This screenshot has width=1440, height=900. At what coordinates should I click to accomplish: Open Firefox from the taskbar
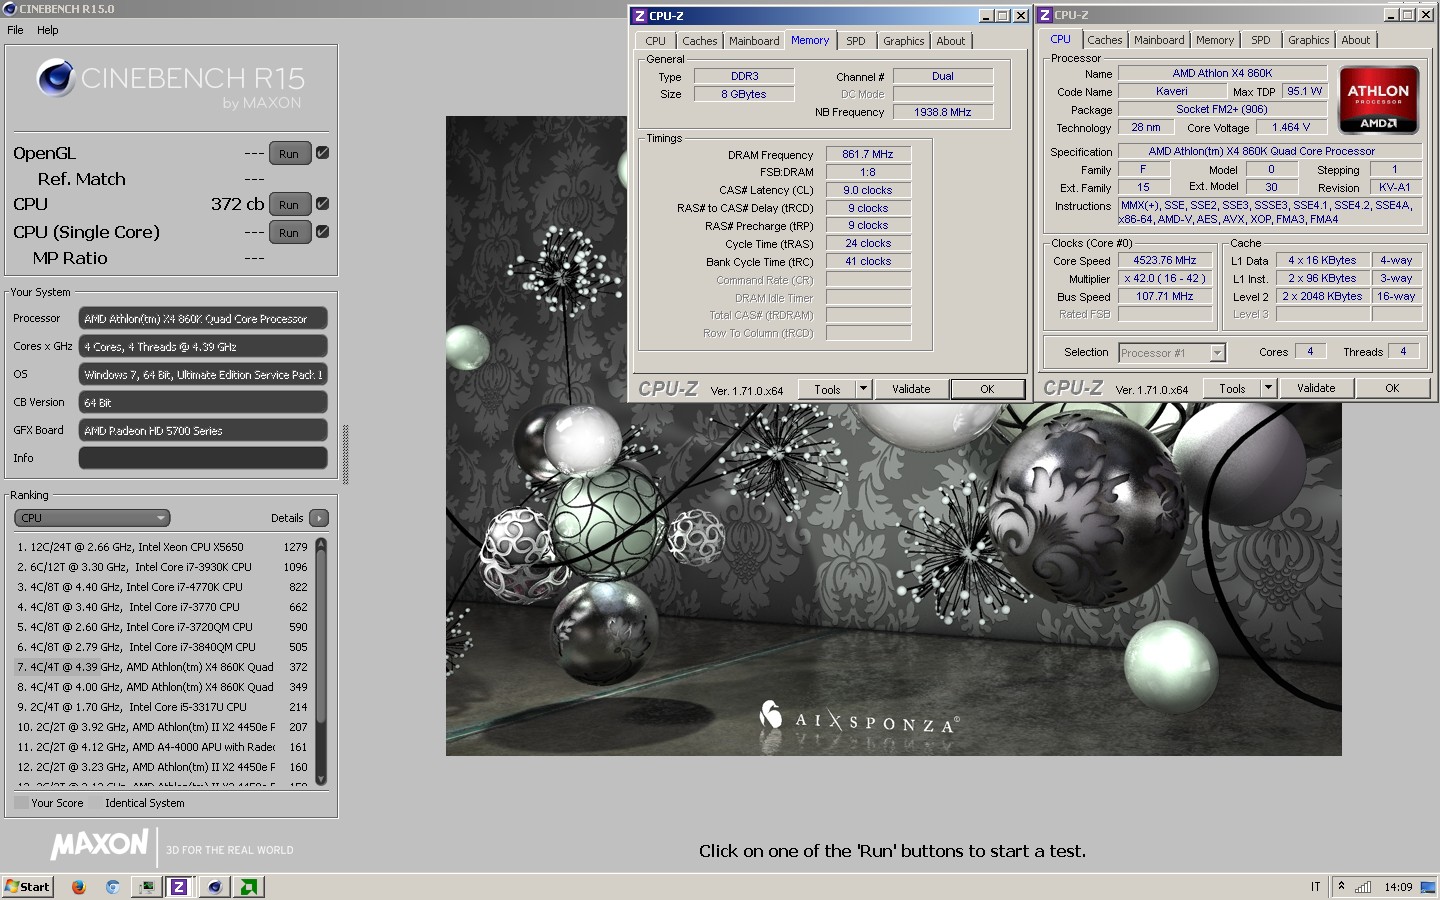pos(78,886)
